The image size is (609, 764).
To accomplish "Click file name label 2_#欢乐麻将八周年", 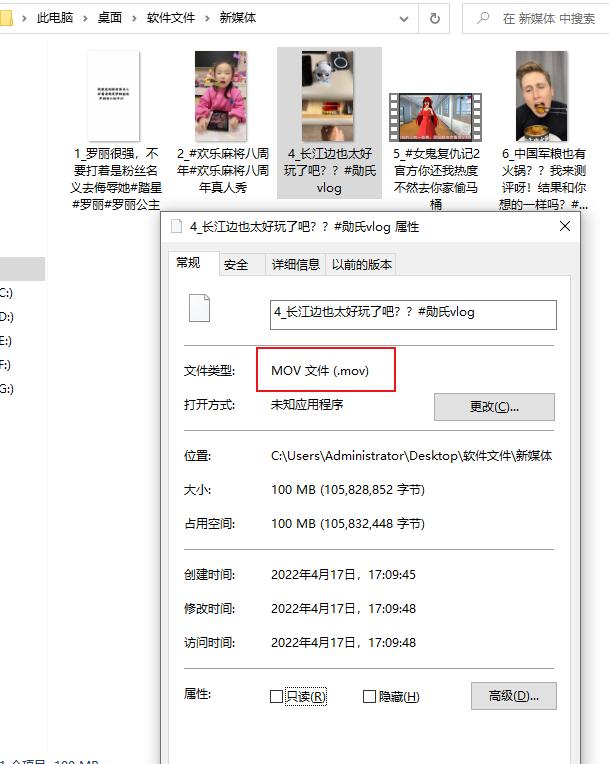I will [223, 171].
